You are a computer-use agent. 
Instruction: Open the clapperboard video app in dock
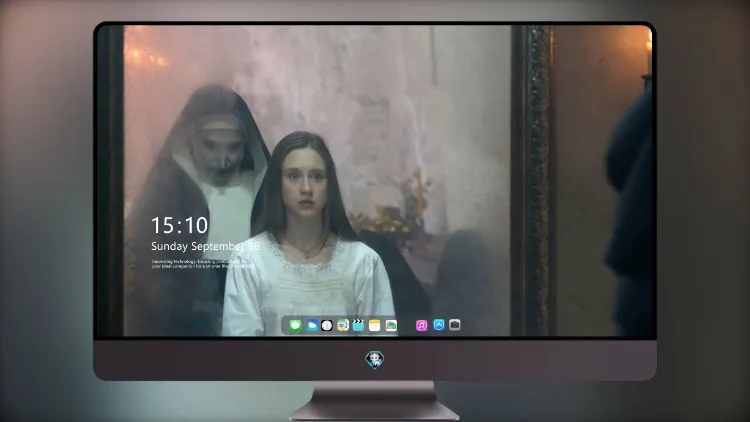point(358,325)
